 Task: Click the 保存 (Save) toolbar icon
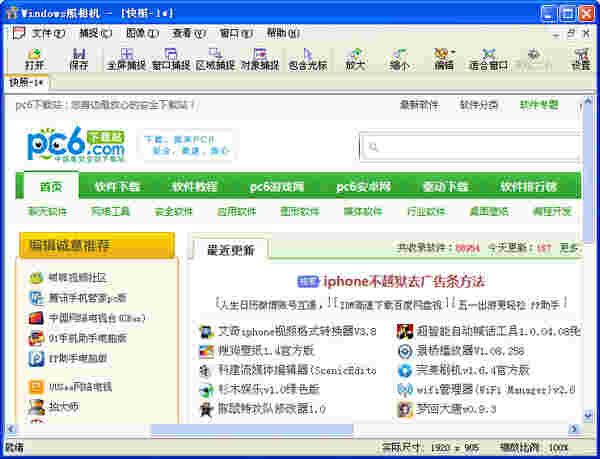coord(79,59)
